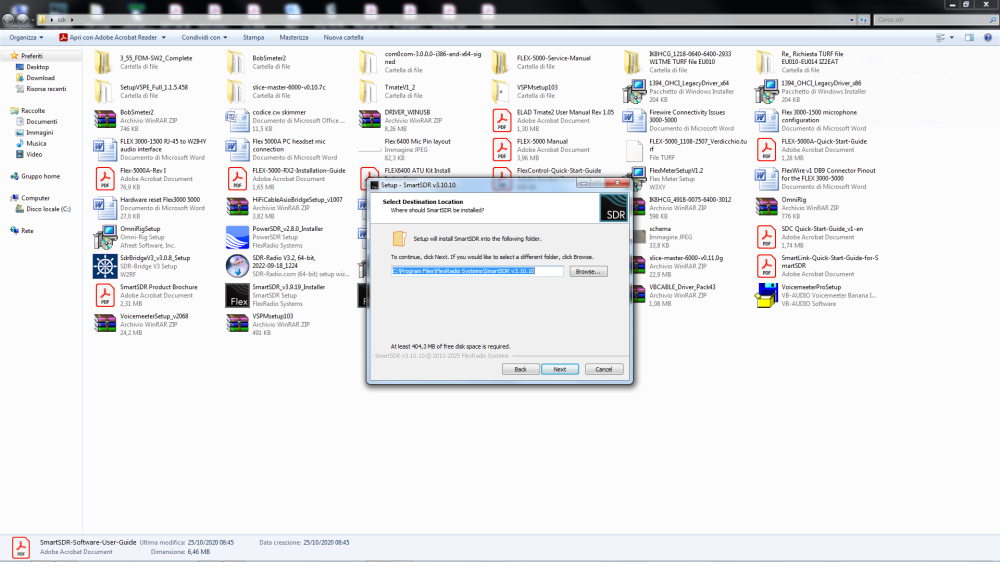
Task: Select Flex-5000A-Rev I PDF icon
Action: click(105, 179)
